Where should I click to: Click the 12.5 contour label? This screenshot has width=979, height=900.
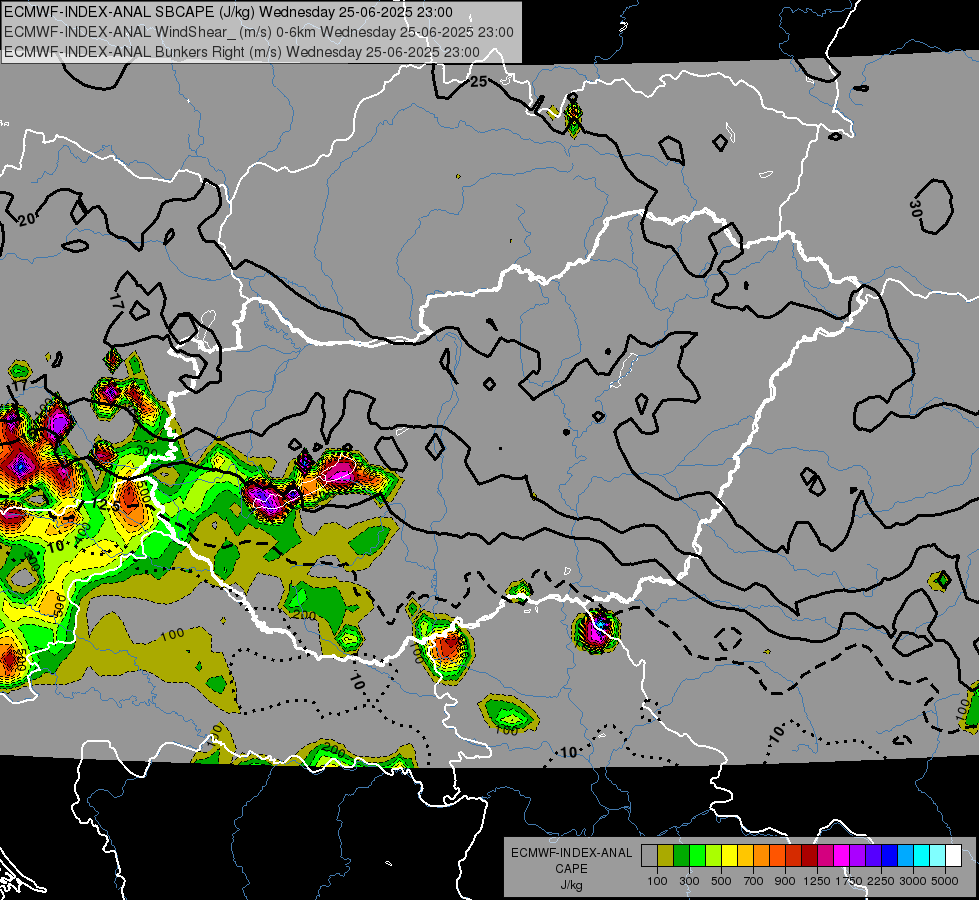[x=107, y=503]
